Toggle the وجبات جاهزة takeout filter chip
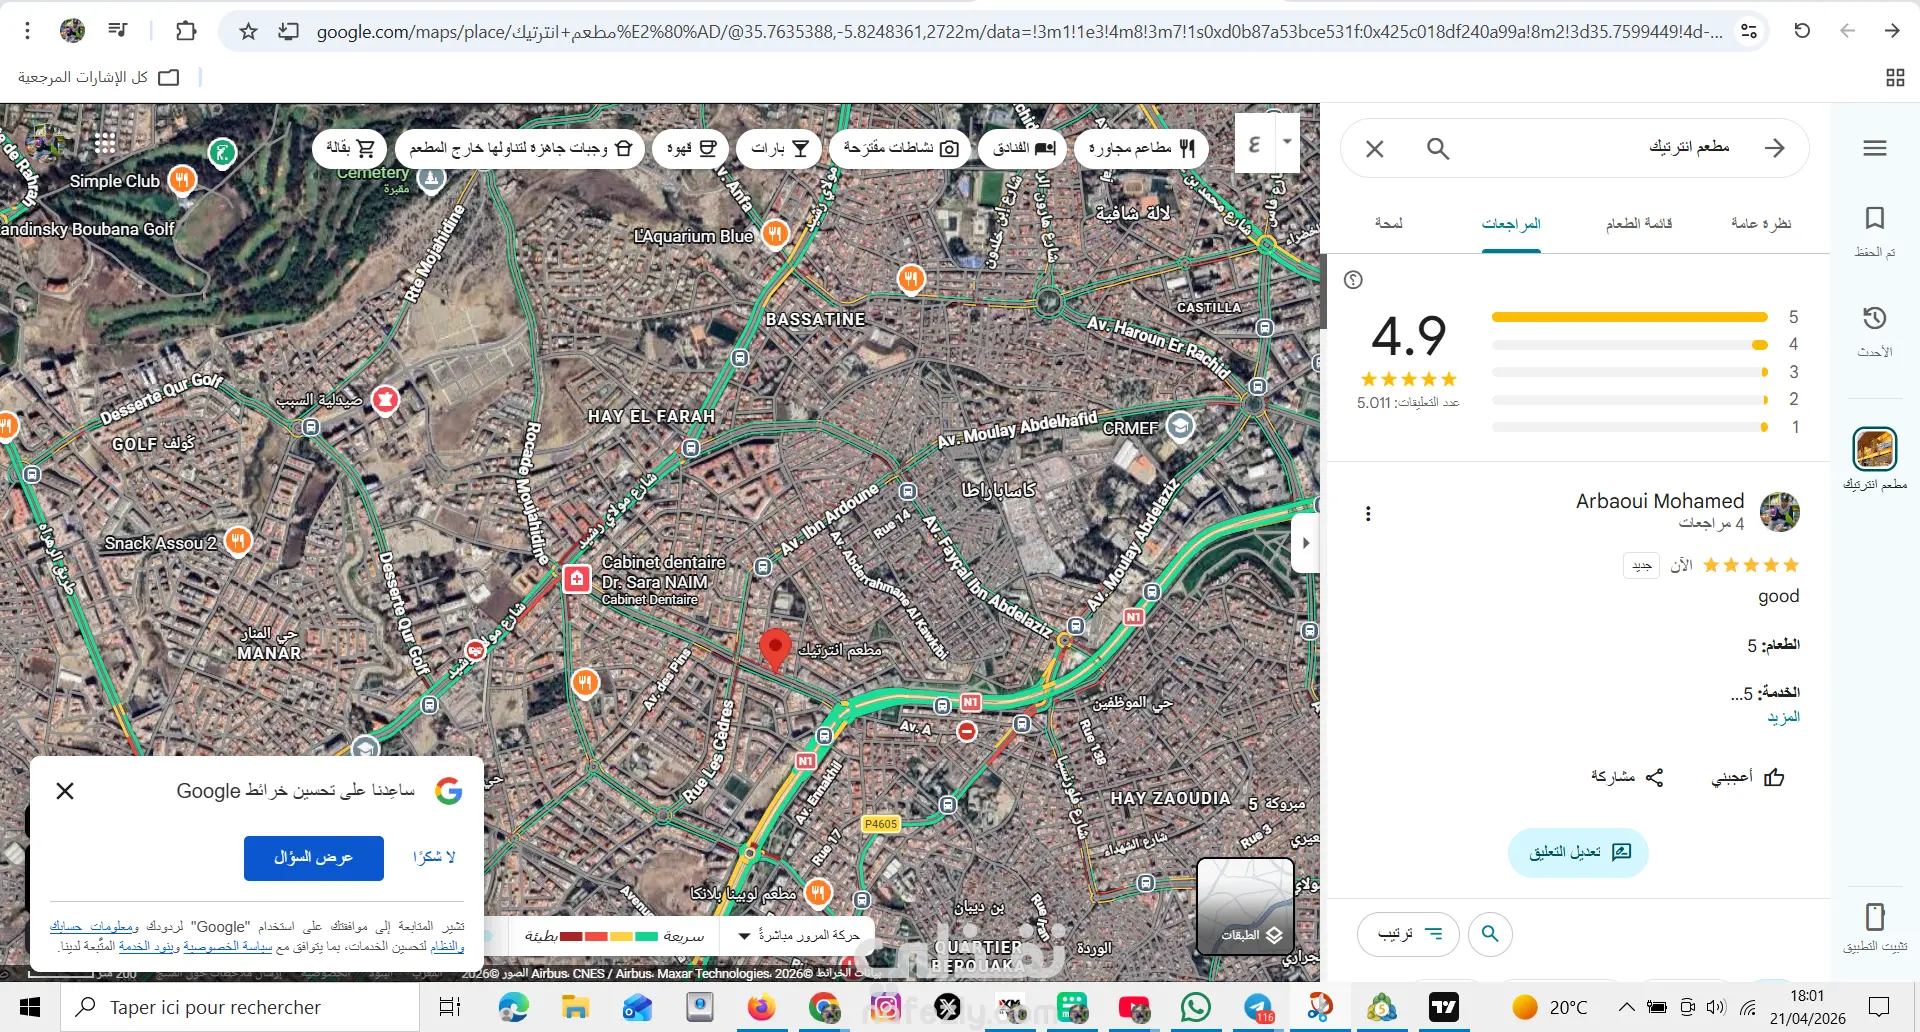 [x=520, y=148]
